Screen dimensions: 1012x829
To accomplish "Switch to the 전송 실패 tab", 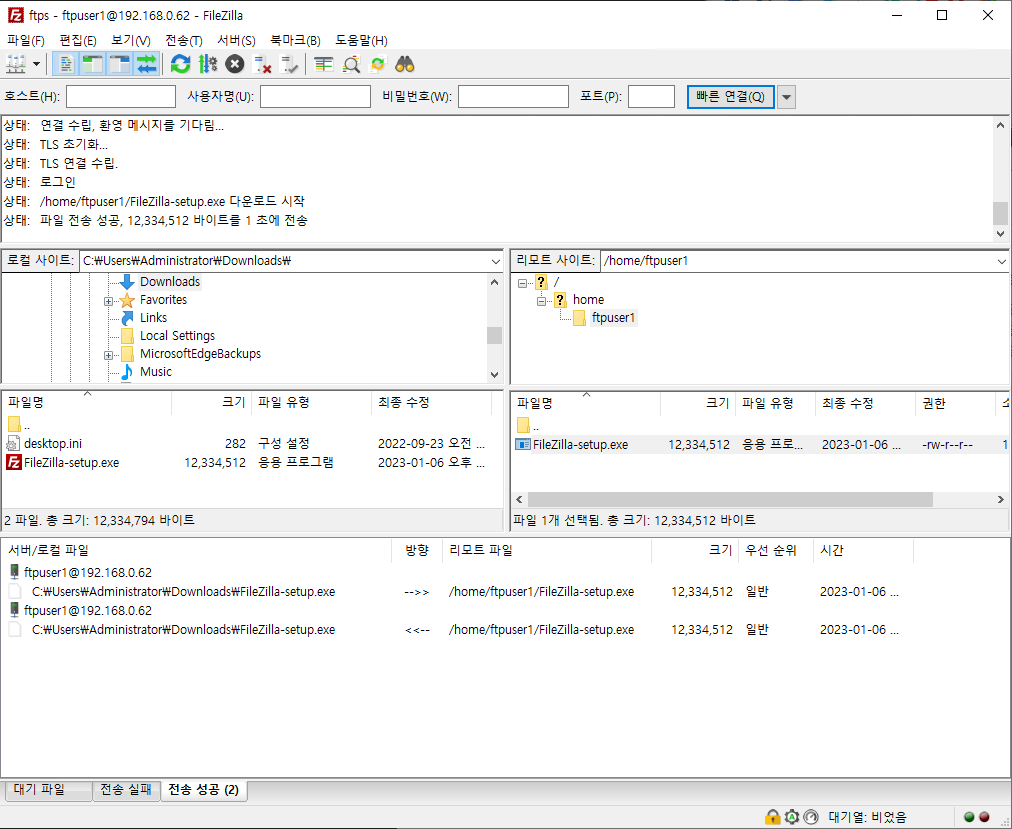I will coord(126,789).
